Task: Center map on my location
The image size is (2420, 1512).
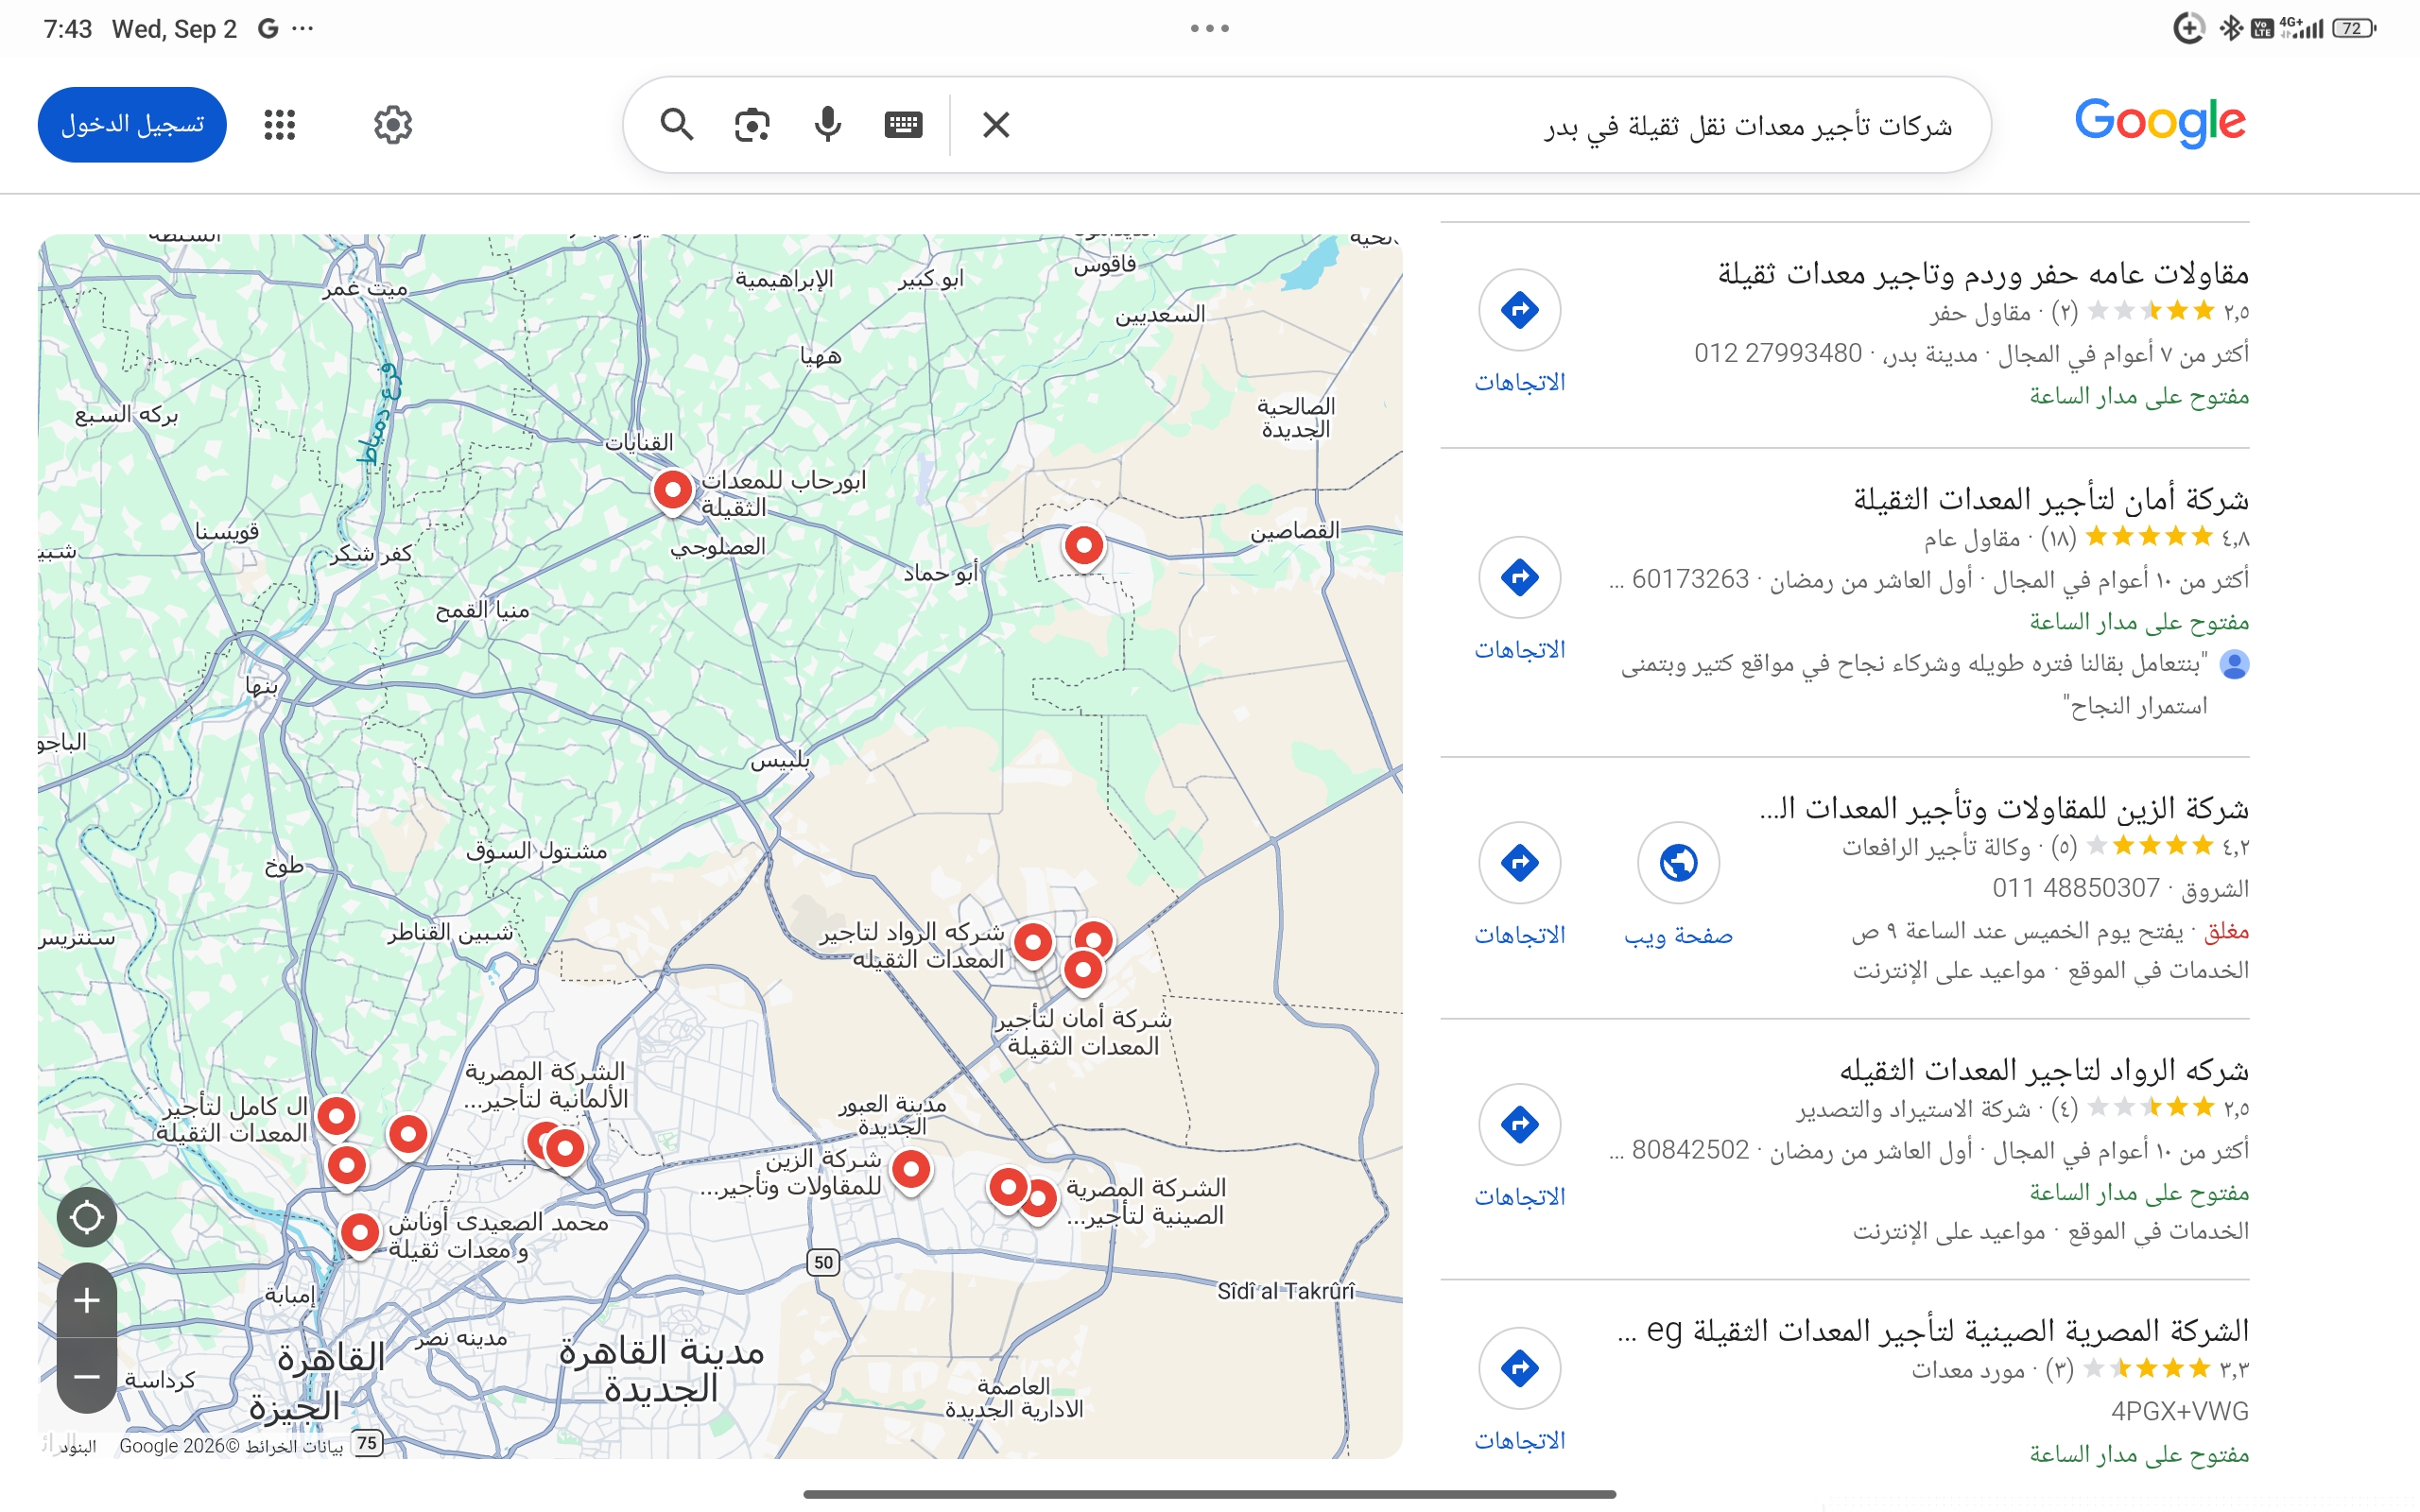Action: [x=87, y=1217]
